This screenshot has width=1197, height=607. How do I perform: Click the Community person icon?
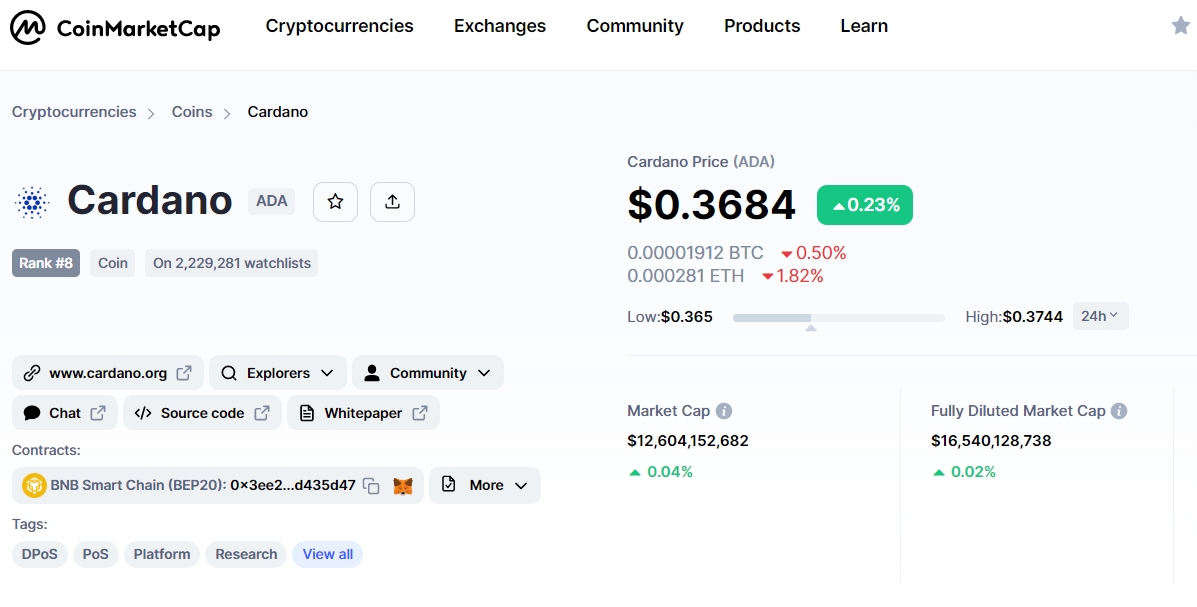point(372,373)
